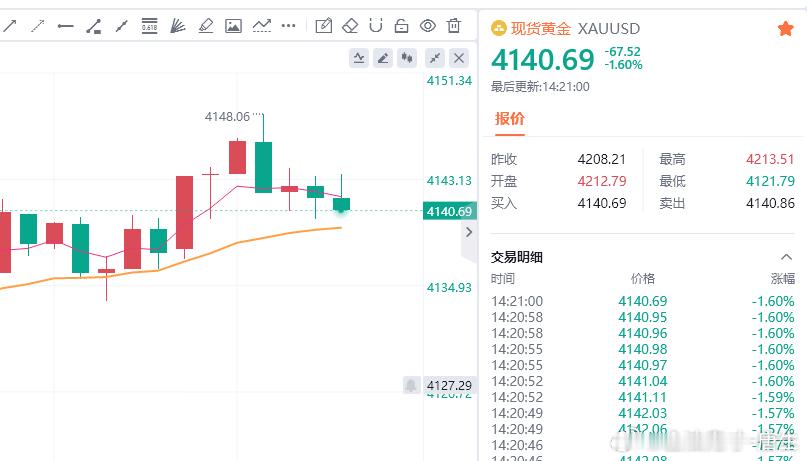Image resolution: width=807 pixels, height=461 pixels.
Task: Click the 买入 label
Action: pos(504,203)
